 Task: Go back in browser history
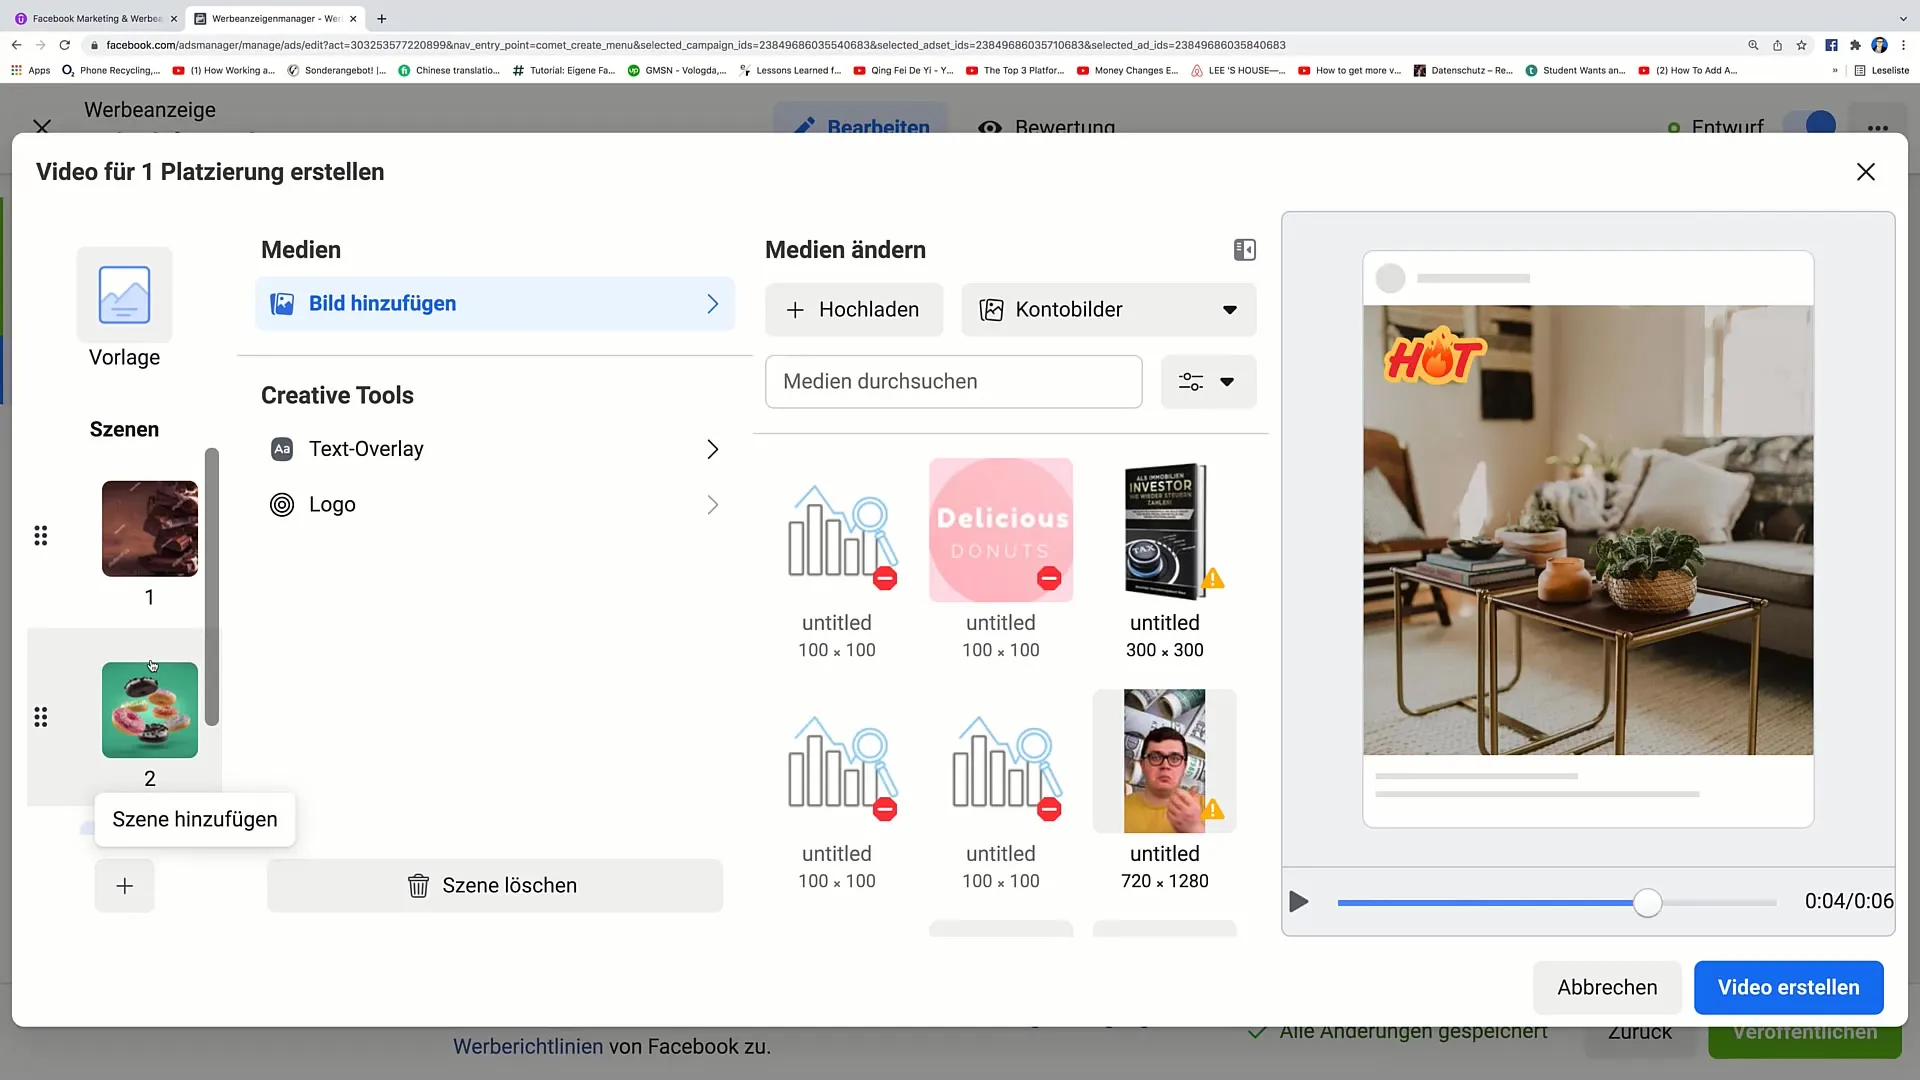coord(17,45)
